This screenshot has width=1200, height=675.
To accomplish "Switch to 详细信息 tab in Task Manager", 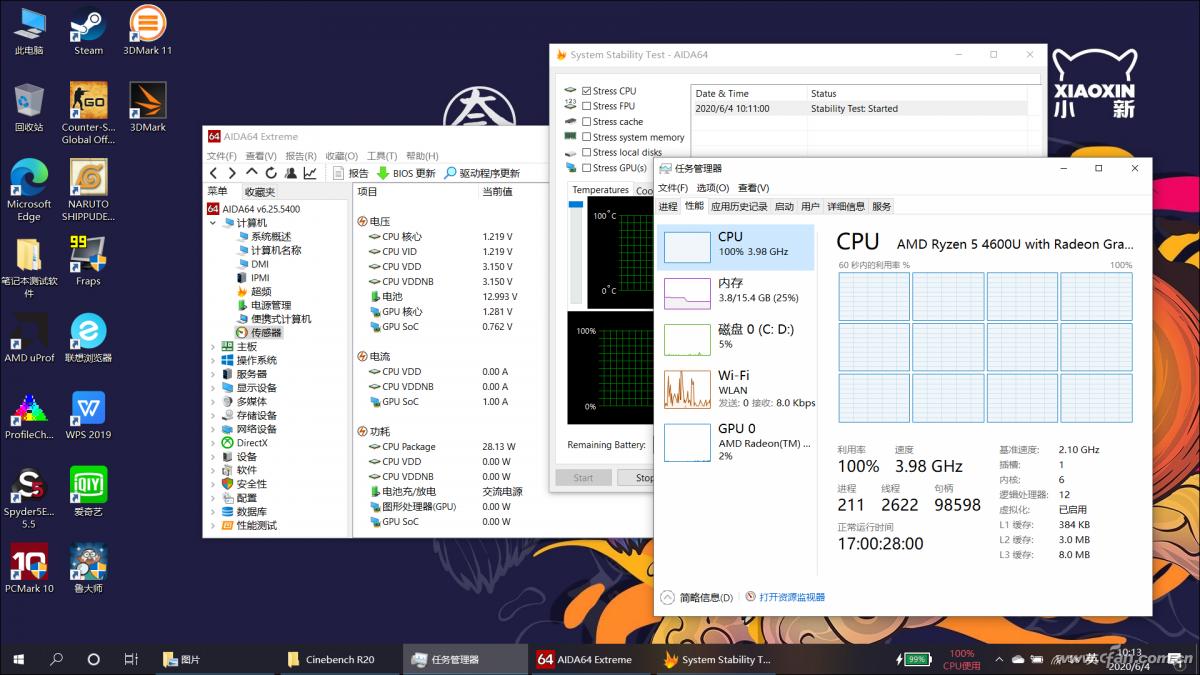I will tap(846, 207).
